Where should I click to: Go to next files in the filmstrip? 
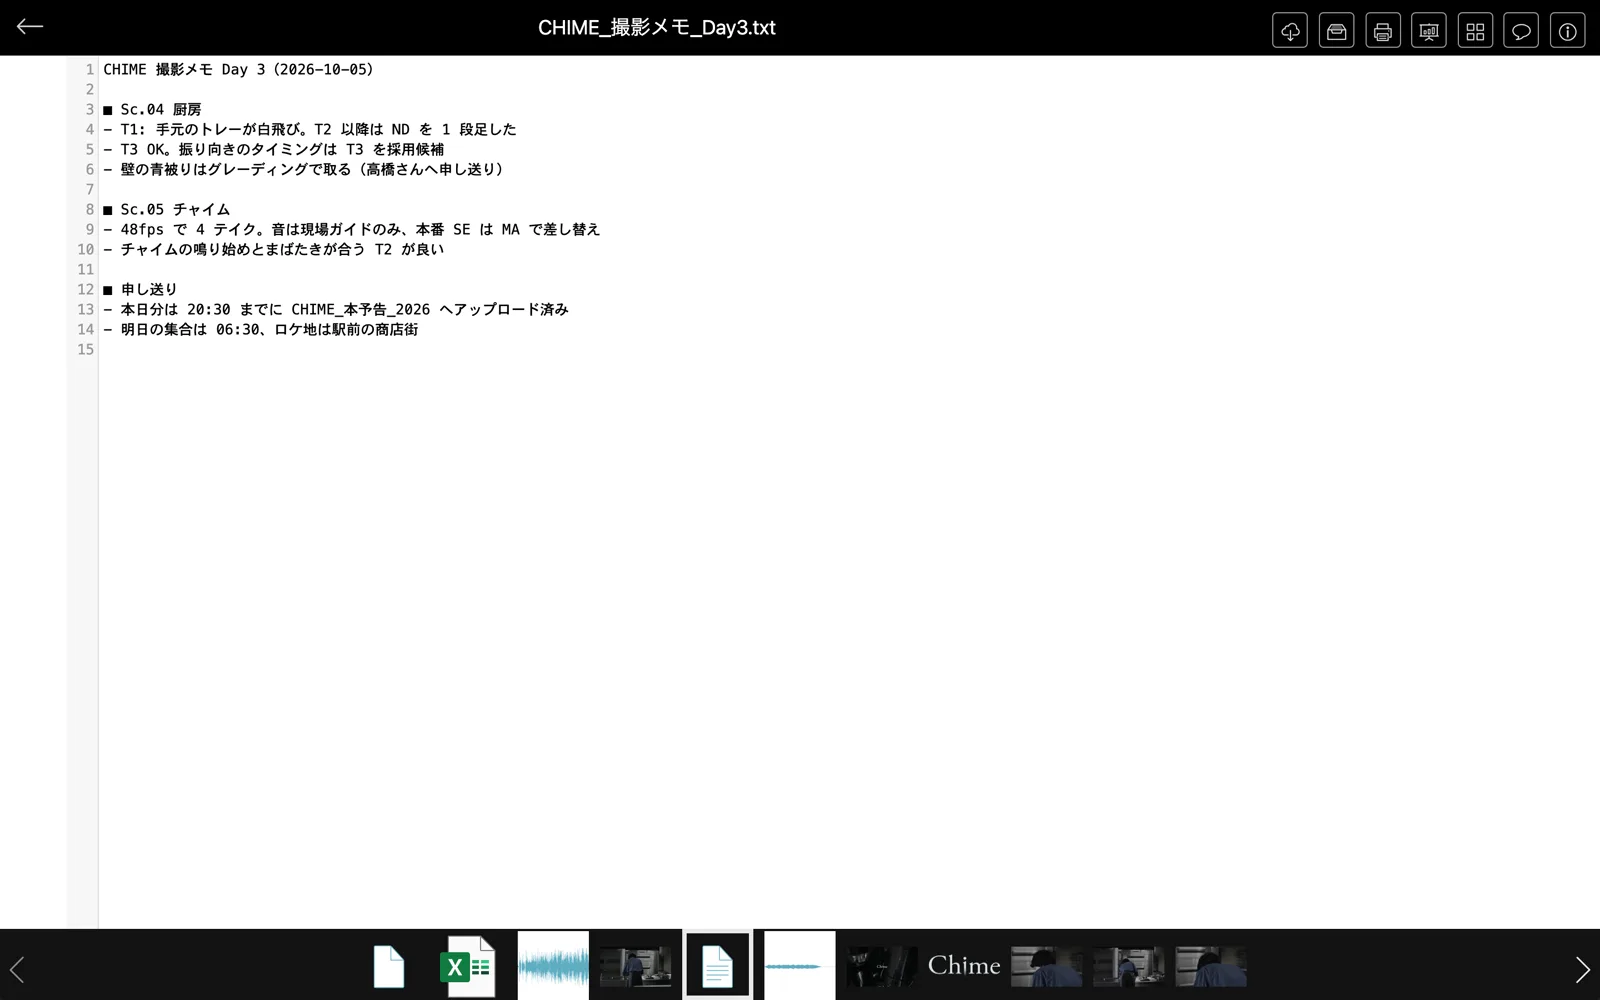pyautogui.click(x=1582, y=968)
